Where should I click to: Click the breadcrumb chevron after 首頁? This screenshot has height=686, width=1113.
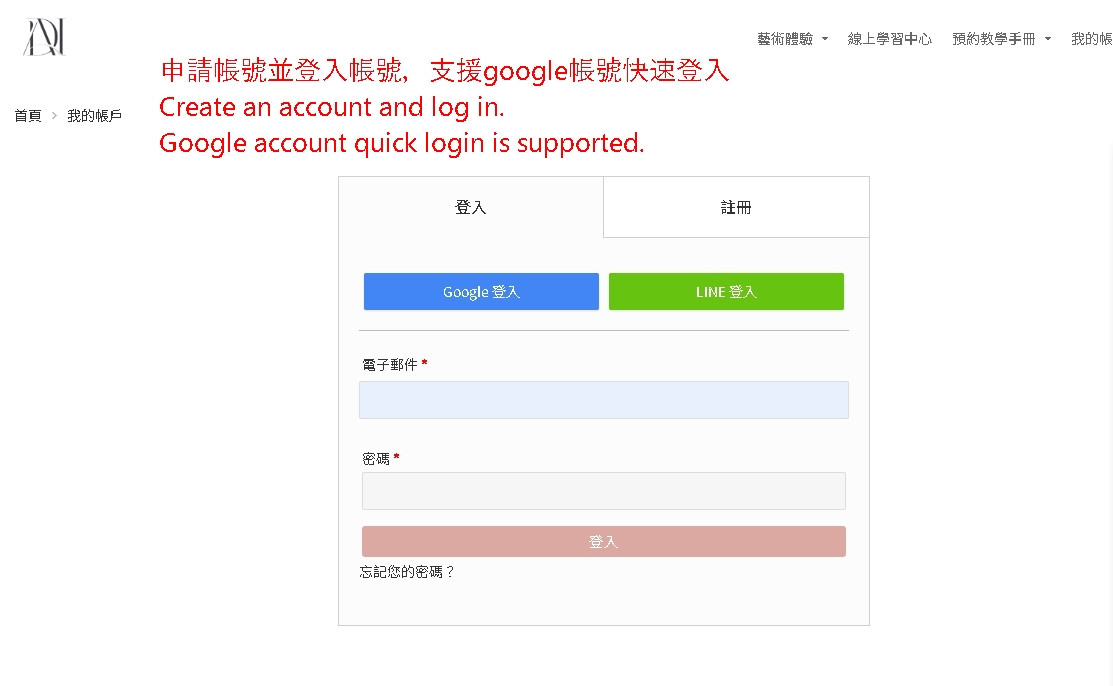click(54, 116)
